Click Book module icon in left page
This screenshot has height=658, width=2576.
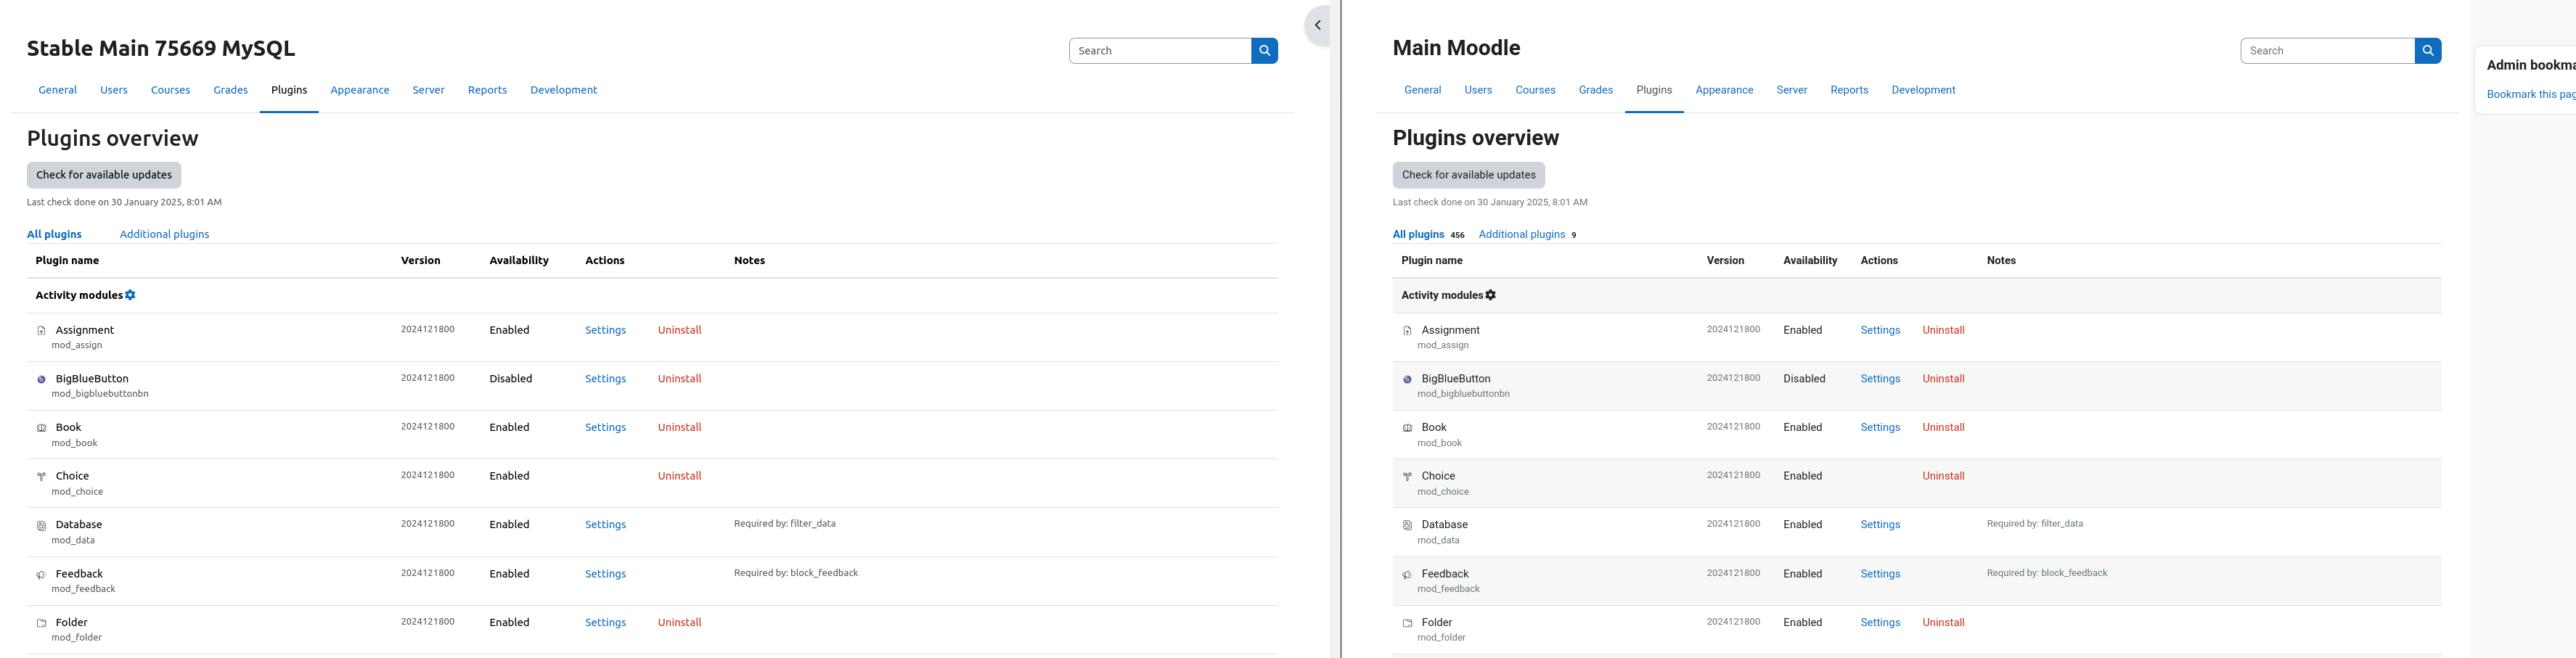[41, 428]
